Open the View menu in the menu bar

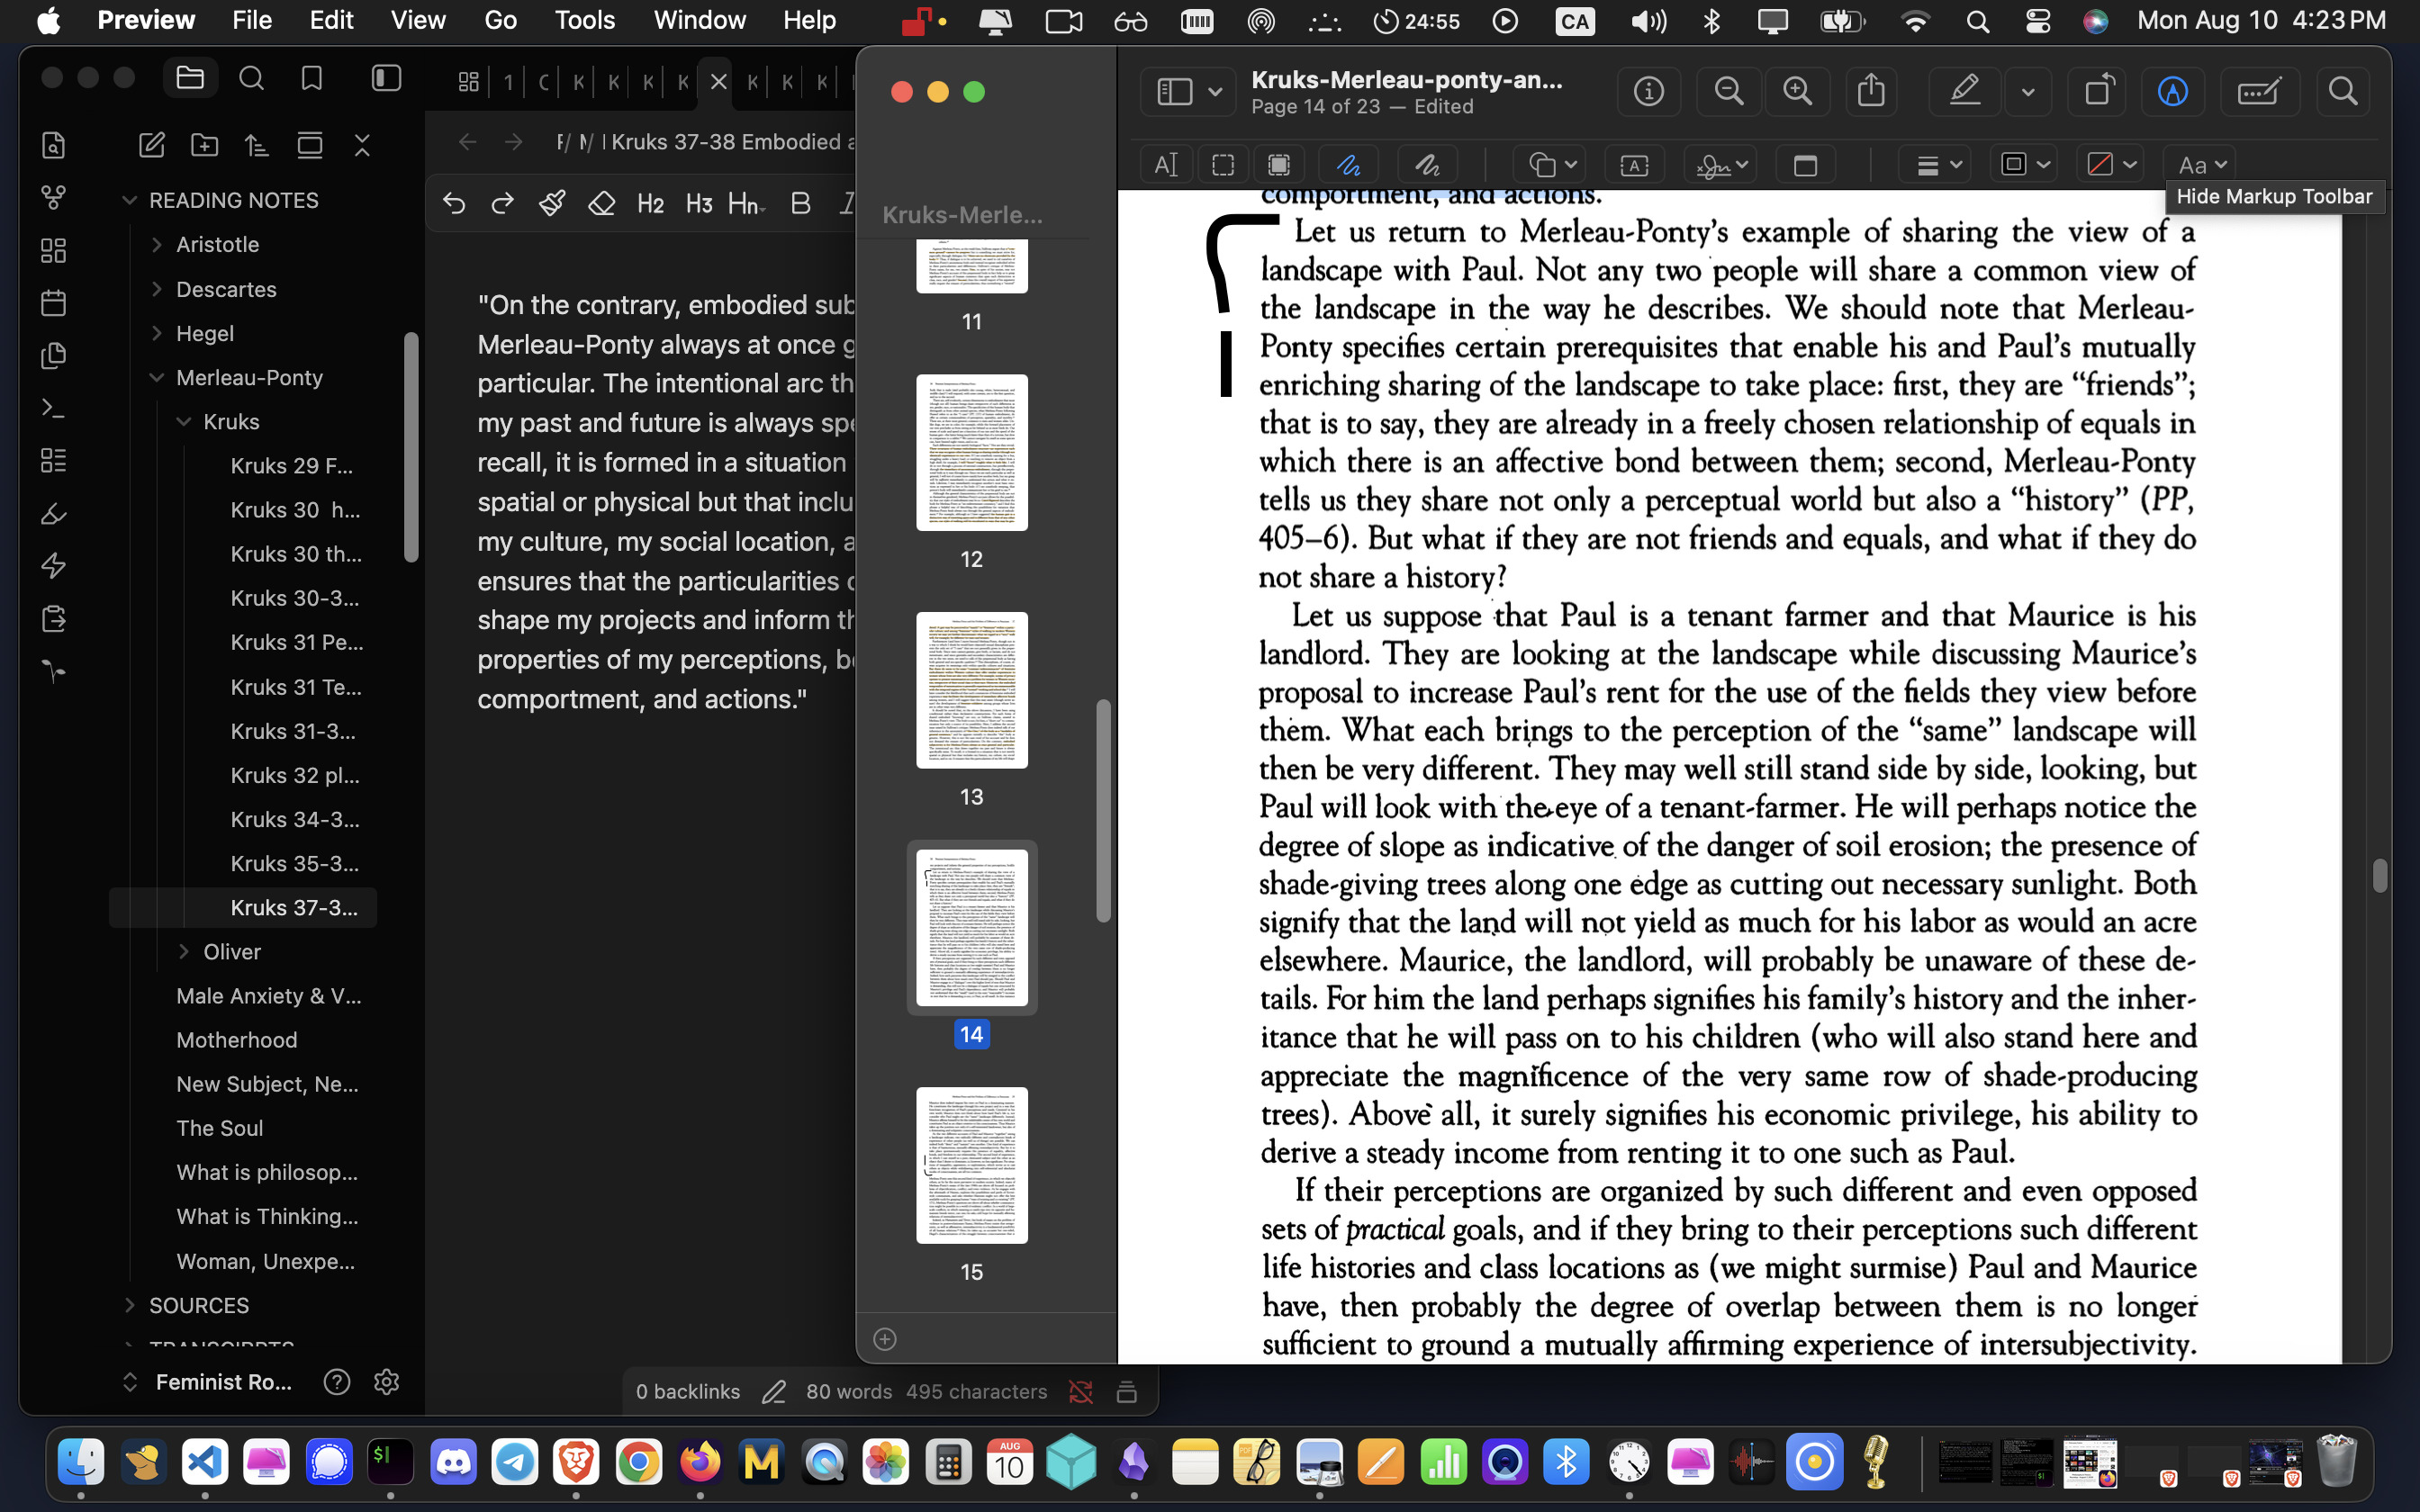click(x=418, y=20)
